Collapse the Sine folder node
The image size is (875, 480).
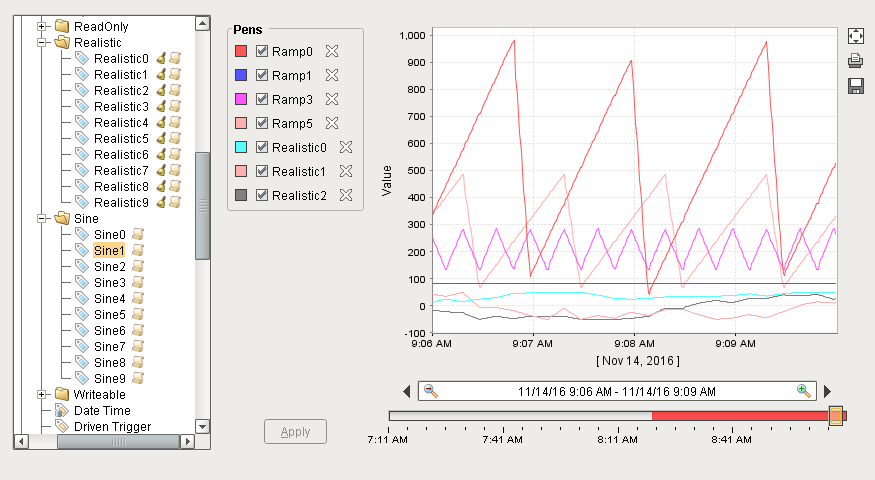click(43, 218)
